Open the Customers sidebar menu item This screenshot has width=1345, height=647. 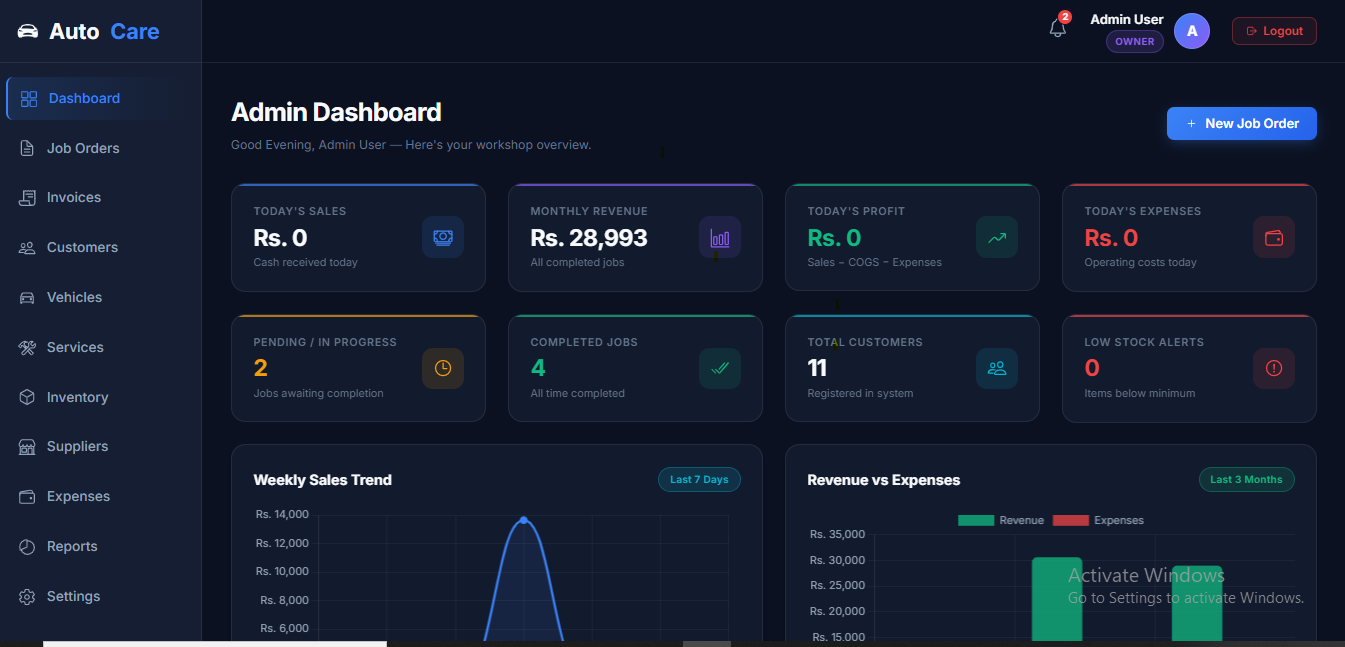[101, 247]
